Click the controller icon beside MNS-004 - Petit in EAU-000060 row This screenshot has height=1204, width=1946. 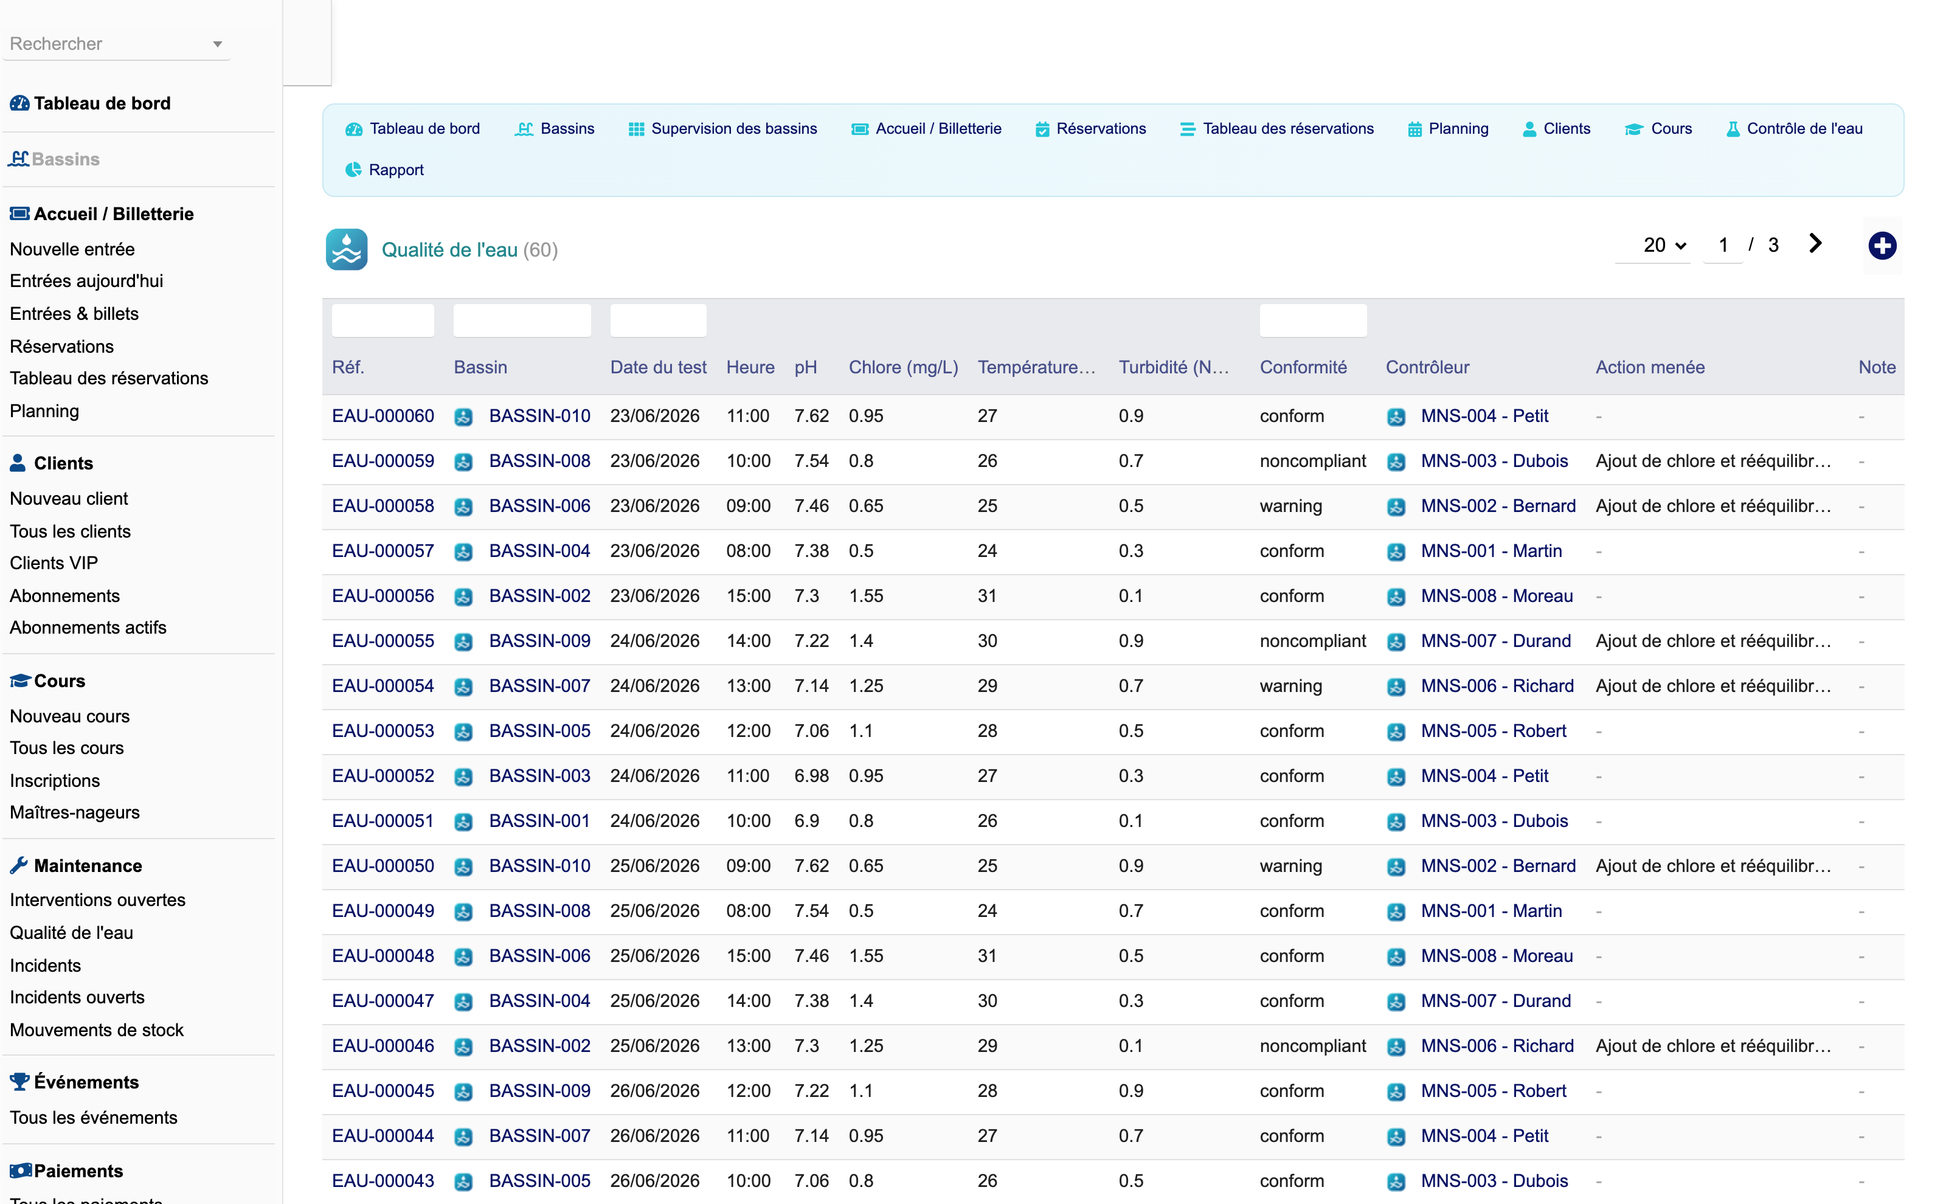coord(1396,417)
